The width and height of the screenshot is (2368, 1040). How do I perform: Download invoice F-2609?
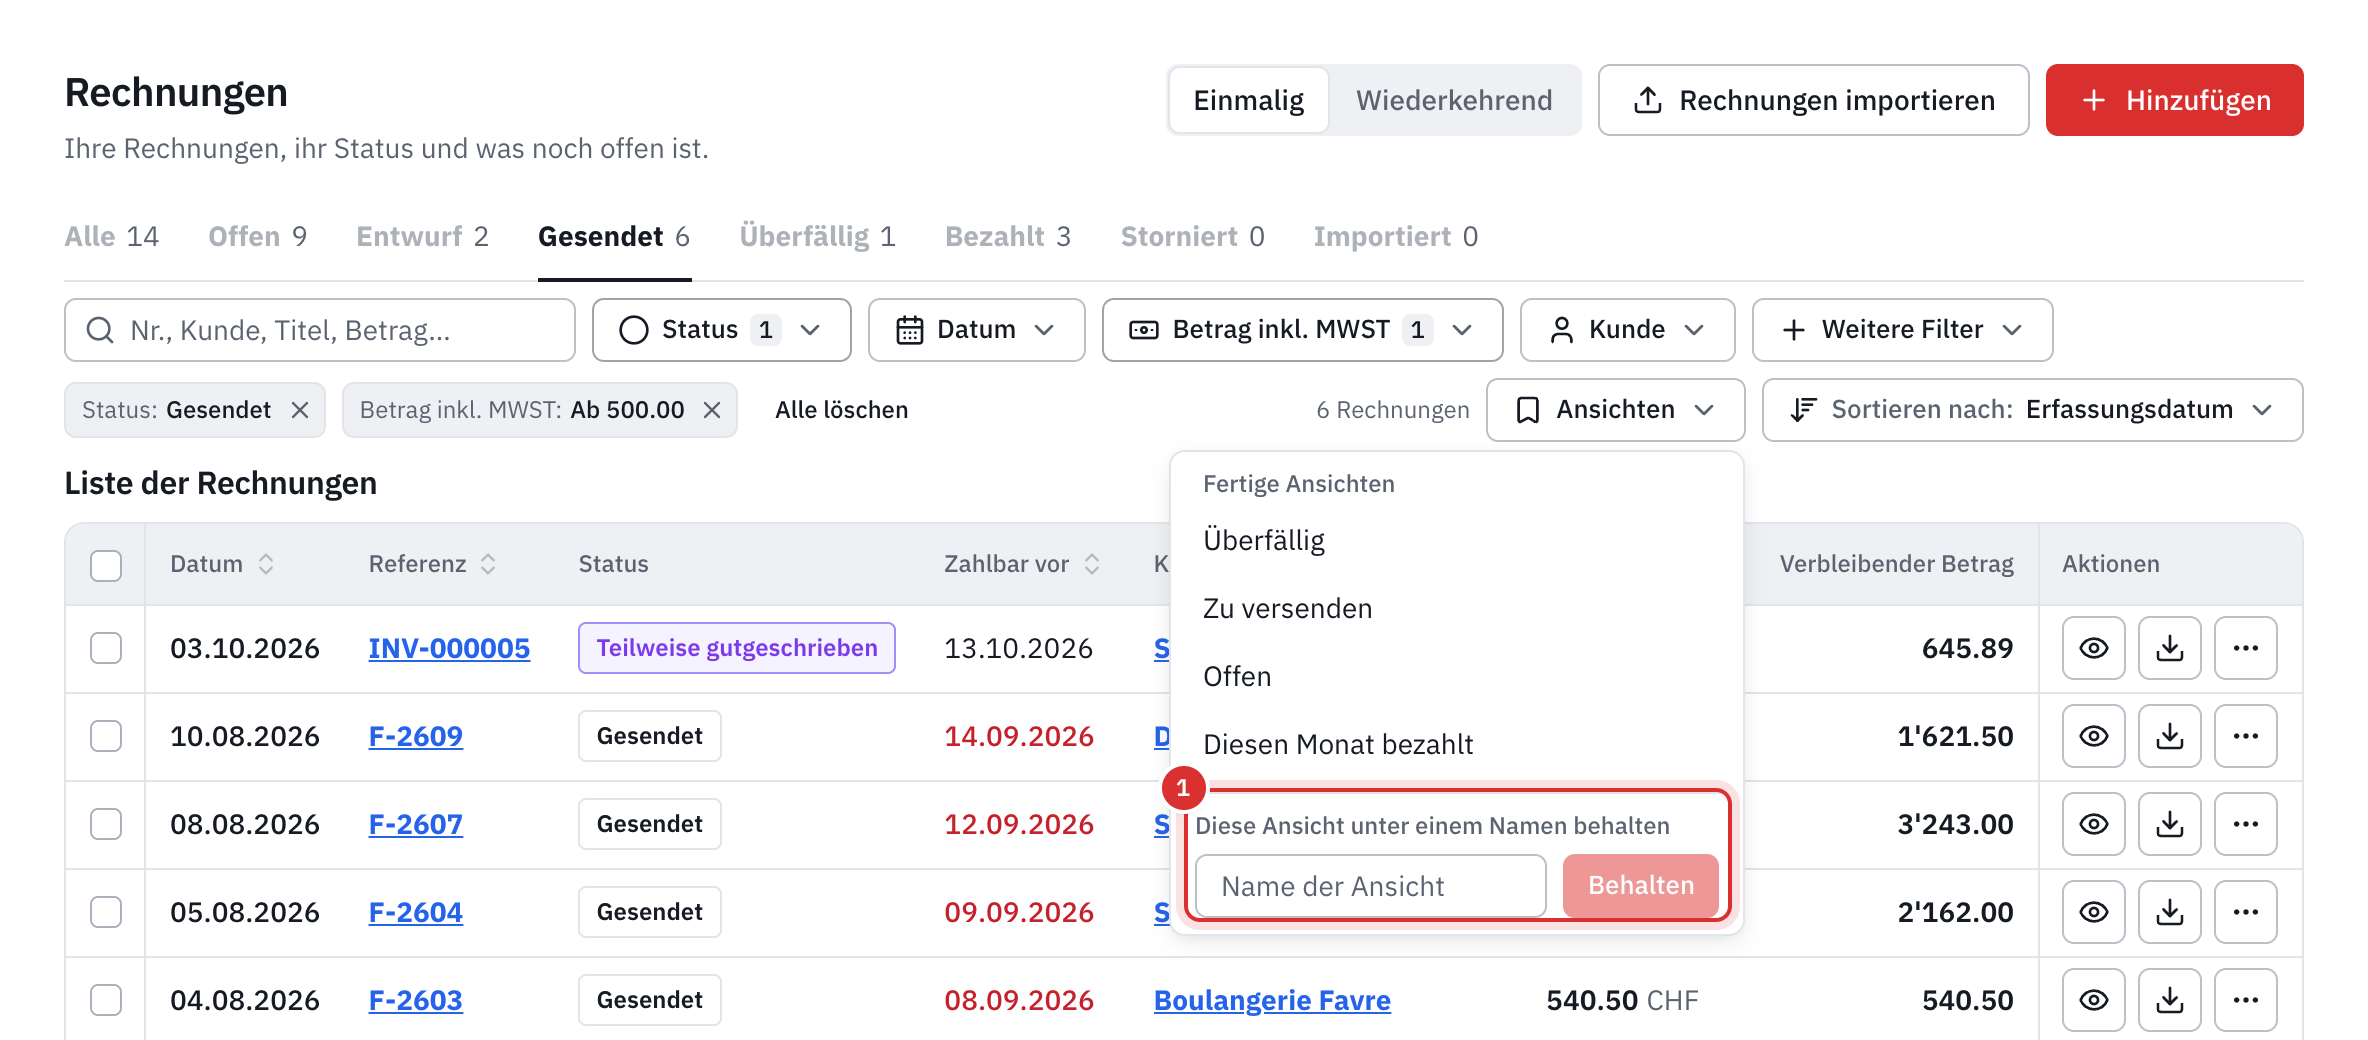tap(2169, 736)
